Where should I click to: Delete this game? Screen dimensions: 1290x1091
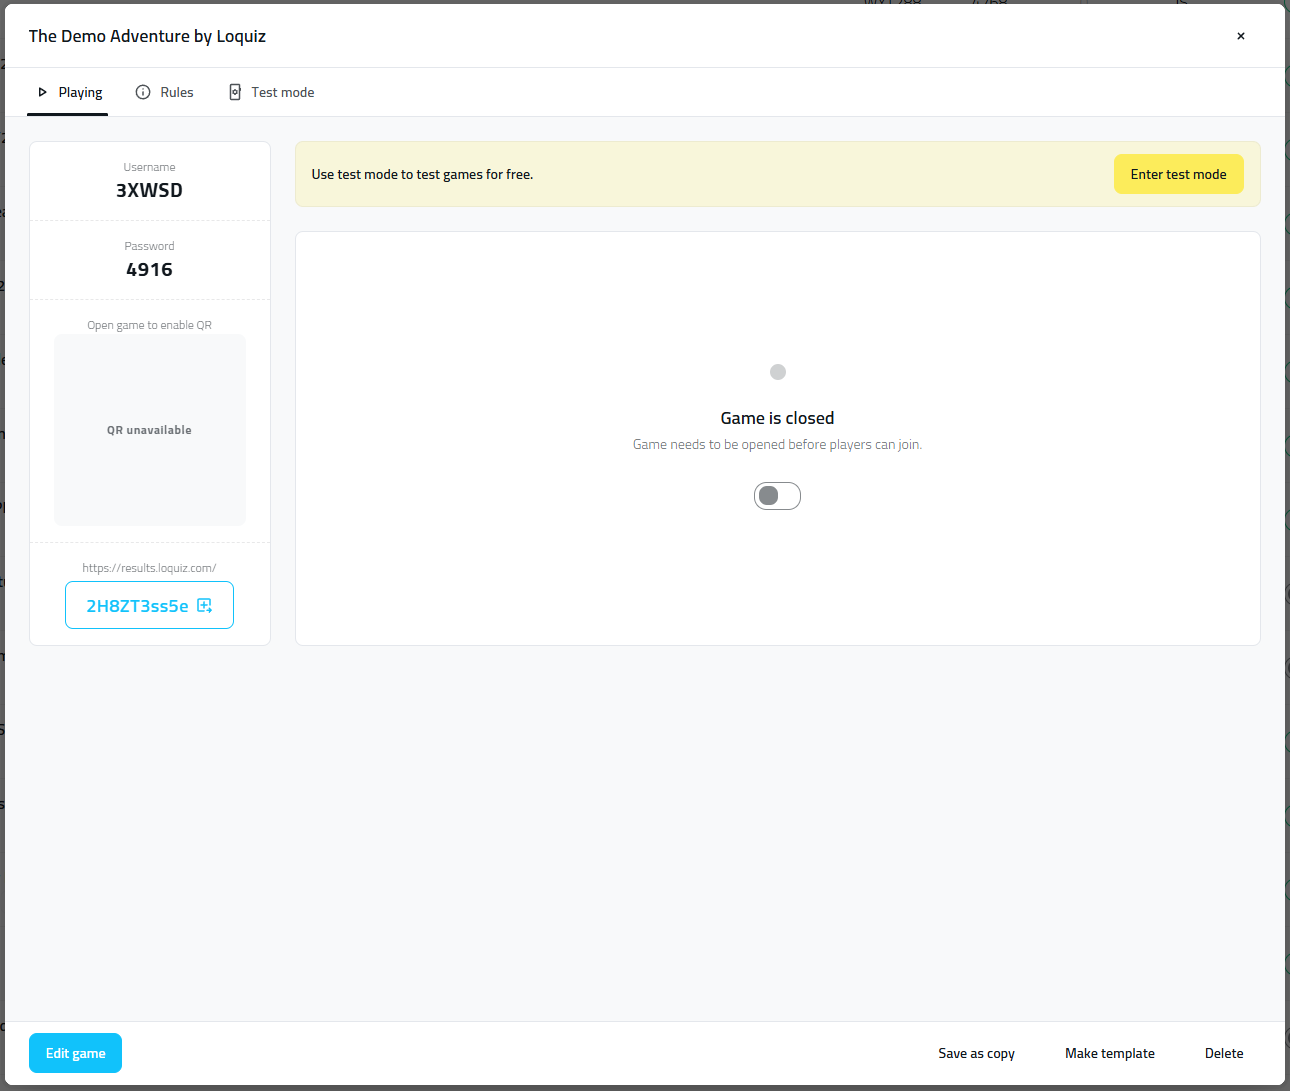coord(1224,1053)
